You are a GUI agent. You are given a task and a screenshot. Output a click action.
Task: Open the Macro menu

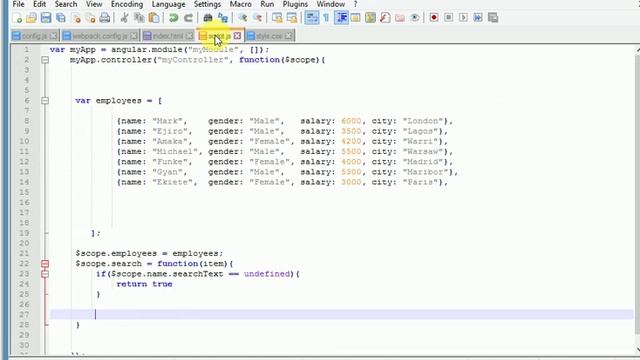(240, 4)
